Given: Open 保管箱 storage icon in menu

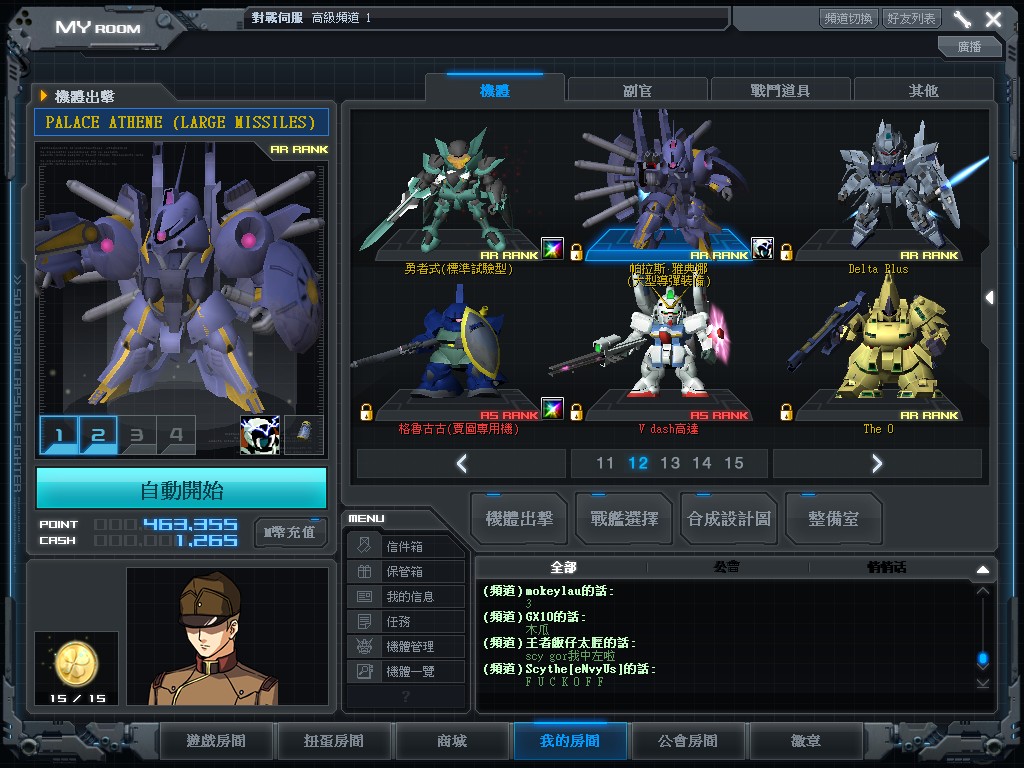Looking at the screenshot, I should (x=364, y=571).
